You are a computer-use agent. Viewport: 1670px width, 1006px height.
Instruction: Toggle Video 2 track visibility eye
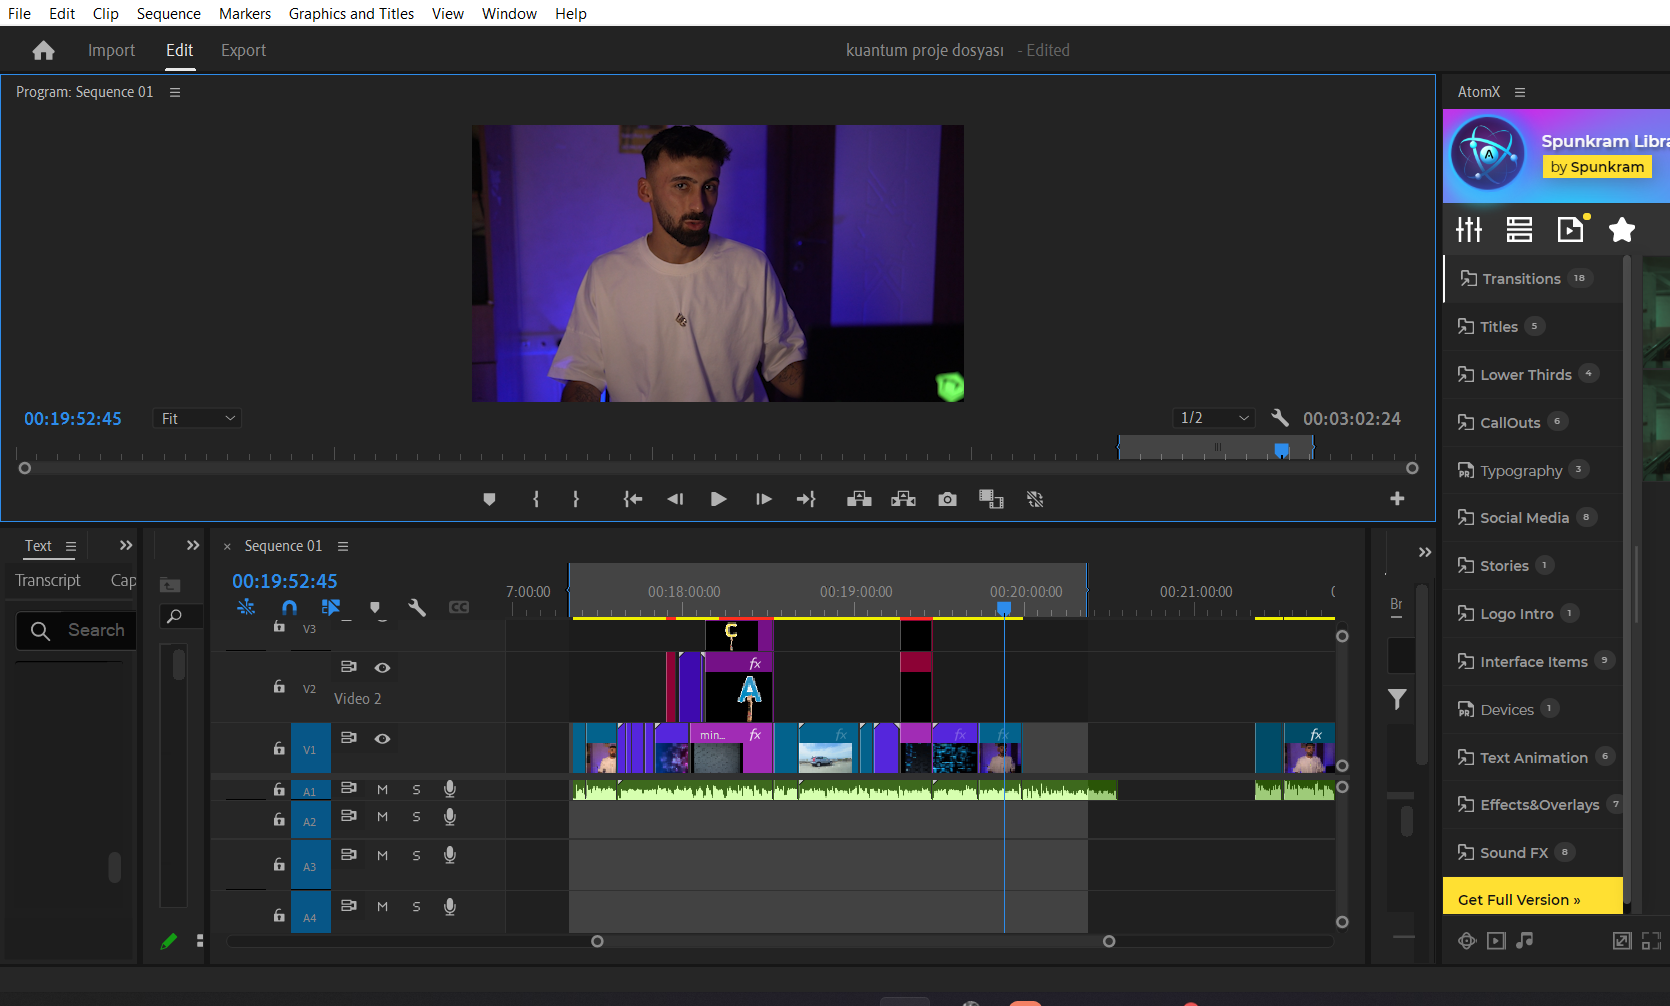pyautogui.click(x=382, y=667)
